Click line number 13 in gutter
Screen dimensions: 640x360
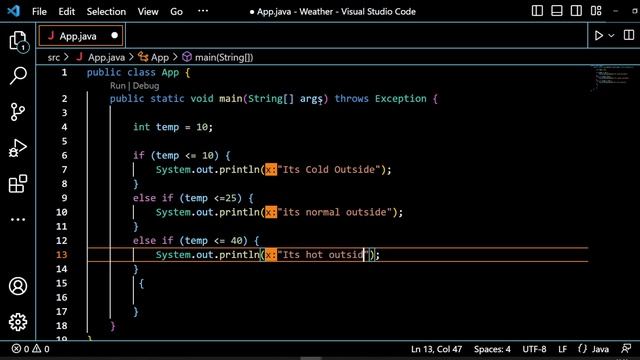click(x=61, y=255)
